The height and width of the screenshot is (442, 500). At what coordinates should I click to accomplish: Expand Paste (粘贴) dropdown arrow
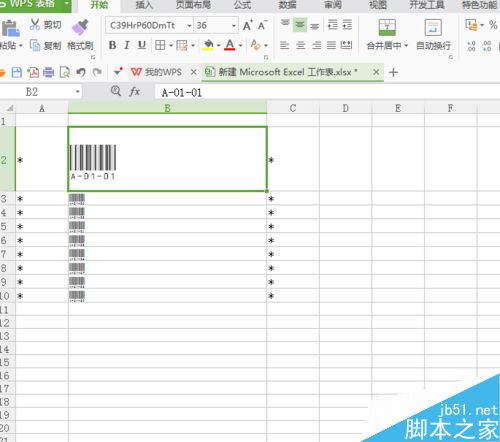tap(21, 45)
